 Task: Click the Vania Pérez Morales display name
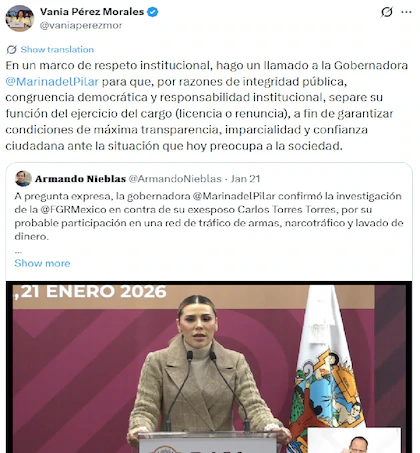tap(92, 12)
